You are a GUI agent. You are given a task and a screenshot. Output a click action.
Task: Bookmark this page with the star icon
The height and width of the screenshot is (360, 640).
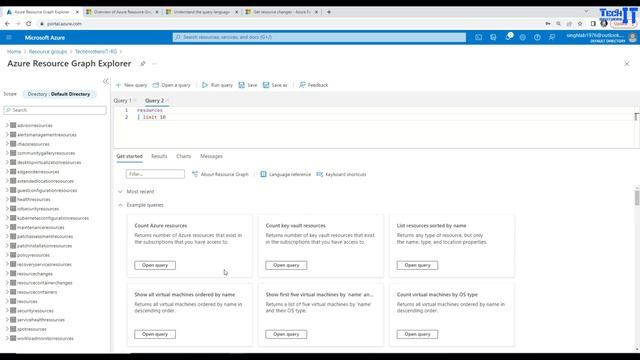tap(580, 24)
